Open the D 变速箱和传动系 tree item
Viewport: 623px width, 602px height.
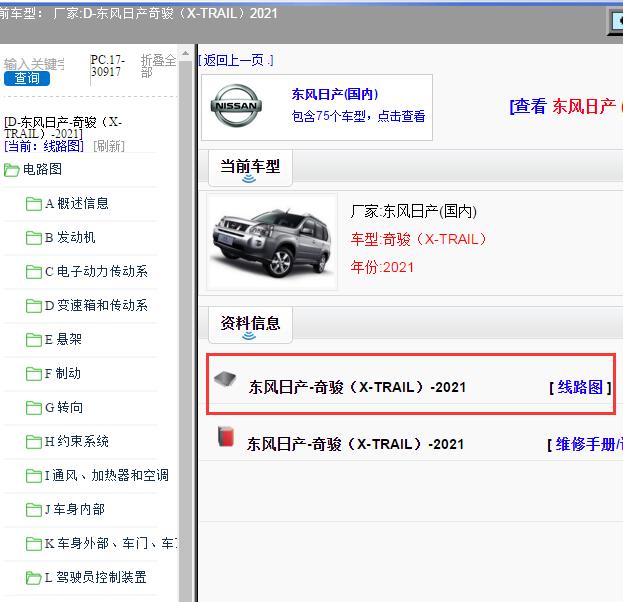(x=96, y=306)
